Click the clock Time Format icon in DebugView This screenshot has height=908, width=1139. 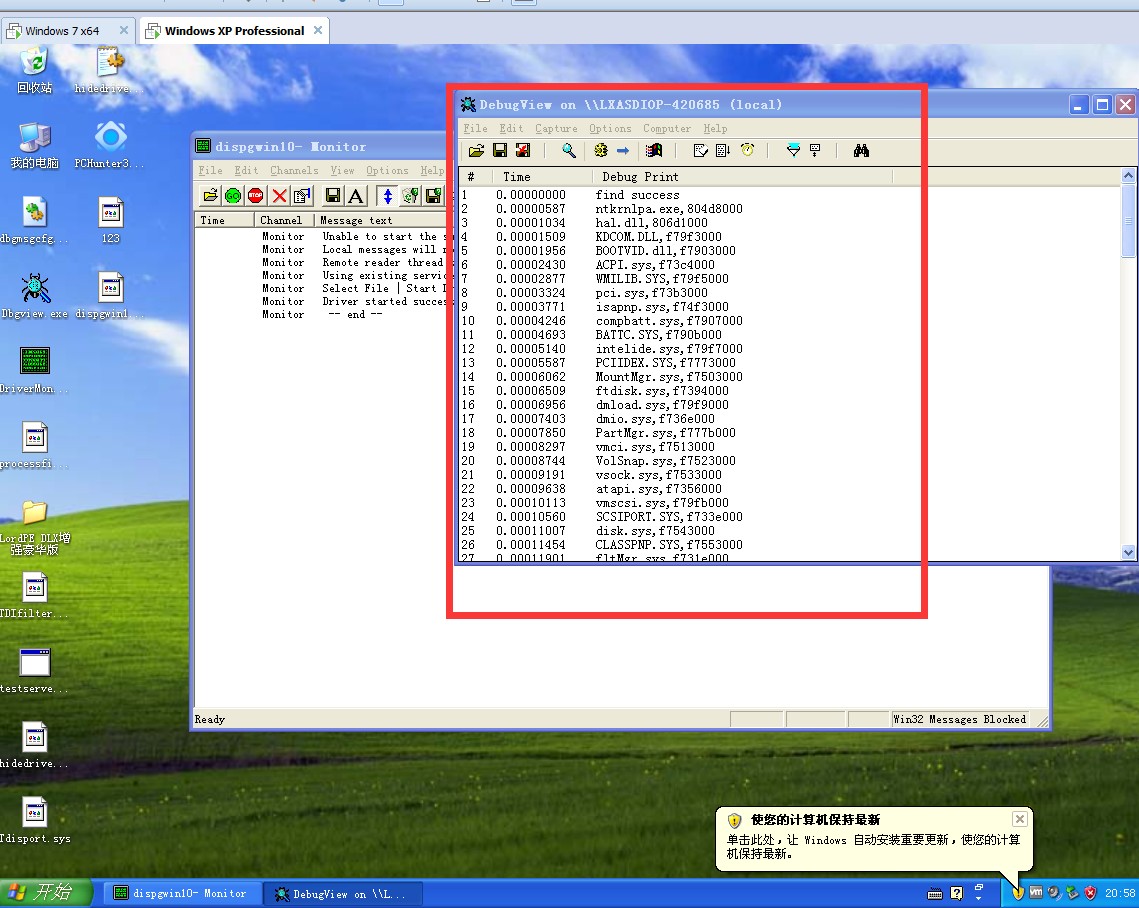(747, 150)
